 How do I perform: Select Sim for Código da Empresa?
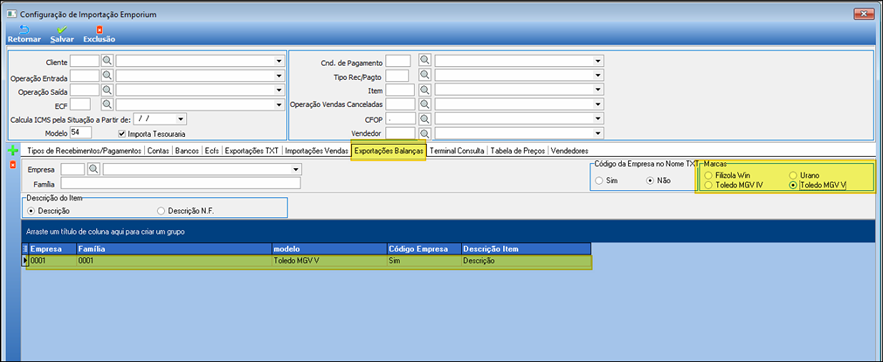(x=599, y=181)
